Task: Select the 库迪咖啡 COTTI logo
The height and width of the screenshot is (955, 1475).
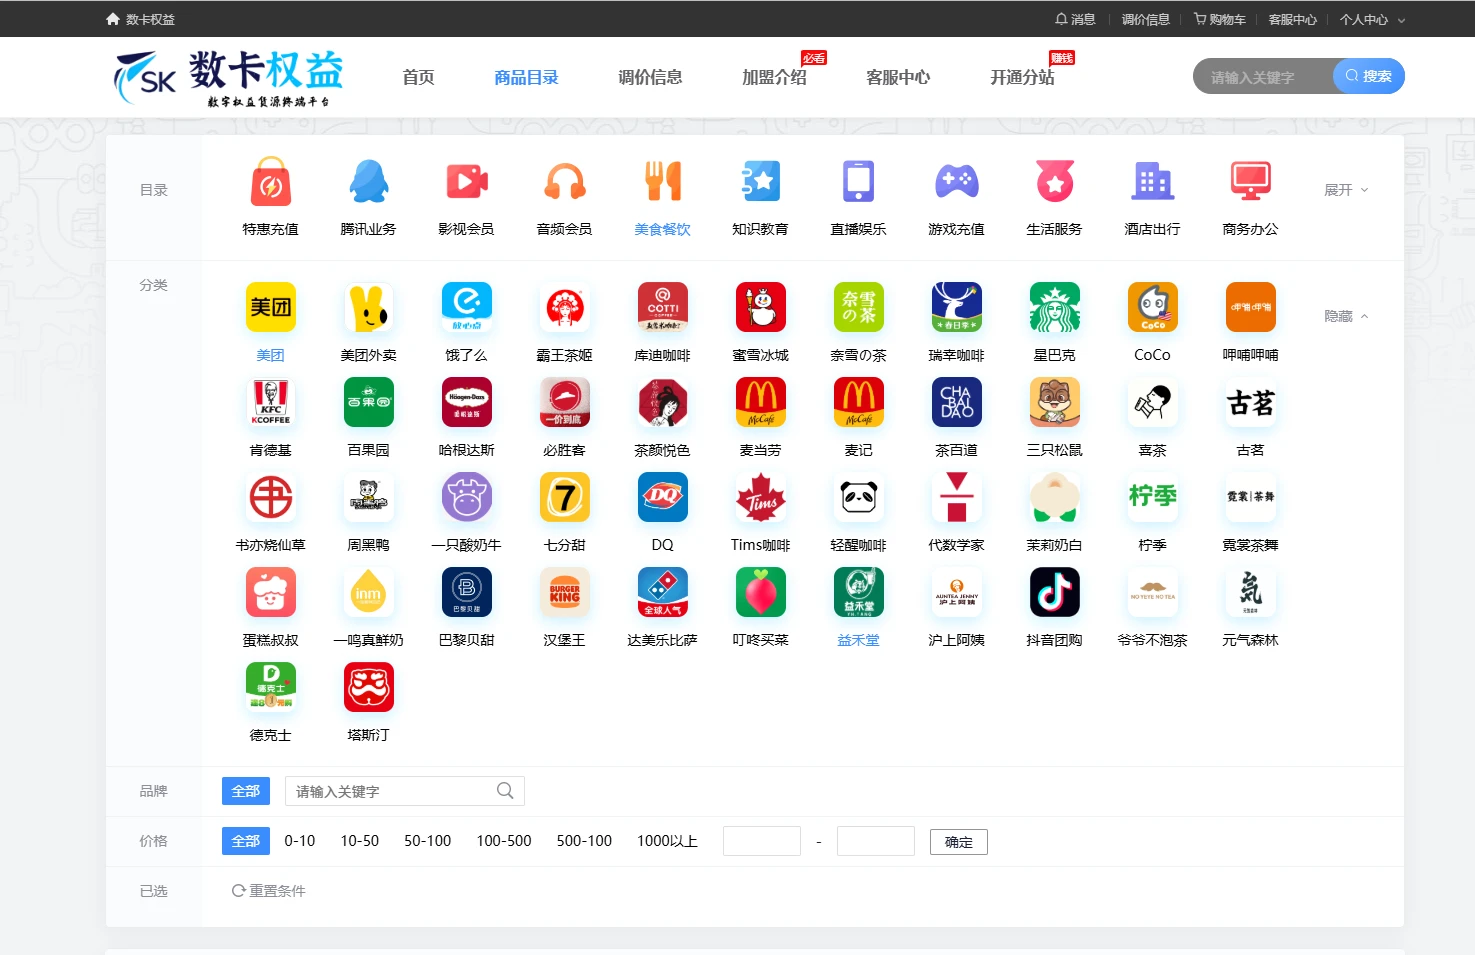Action: 663,307
